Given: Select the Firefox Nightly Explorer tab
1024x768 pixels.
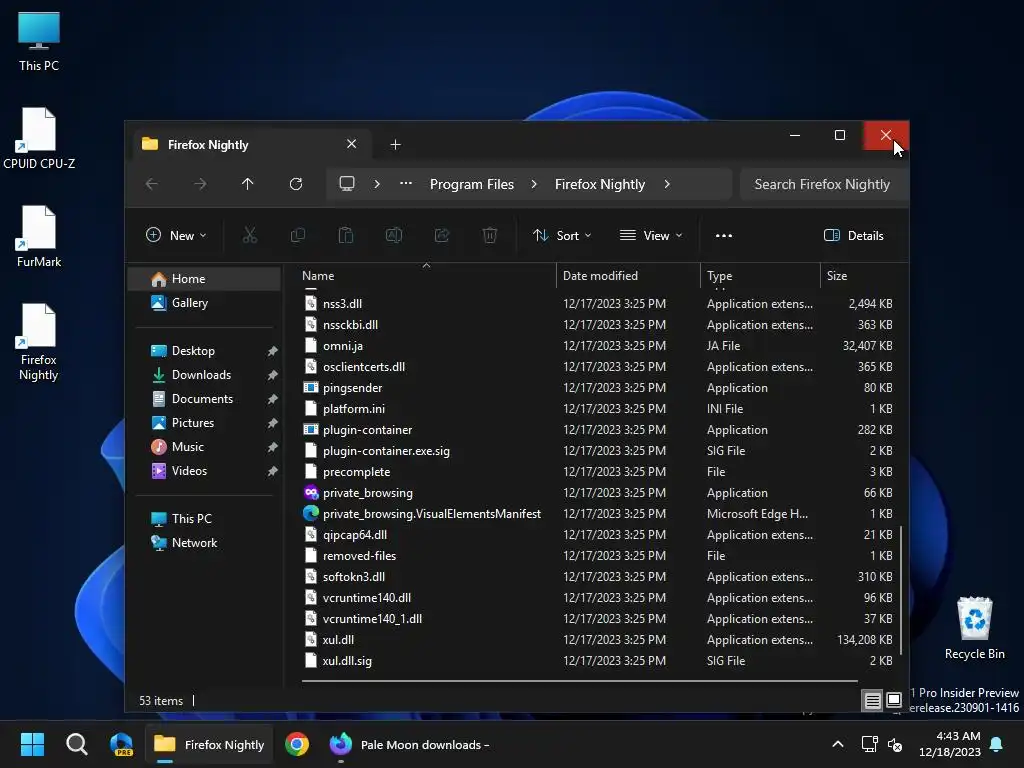Looking at the screenshot, I should click(253, 144).
